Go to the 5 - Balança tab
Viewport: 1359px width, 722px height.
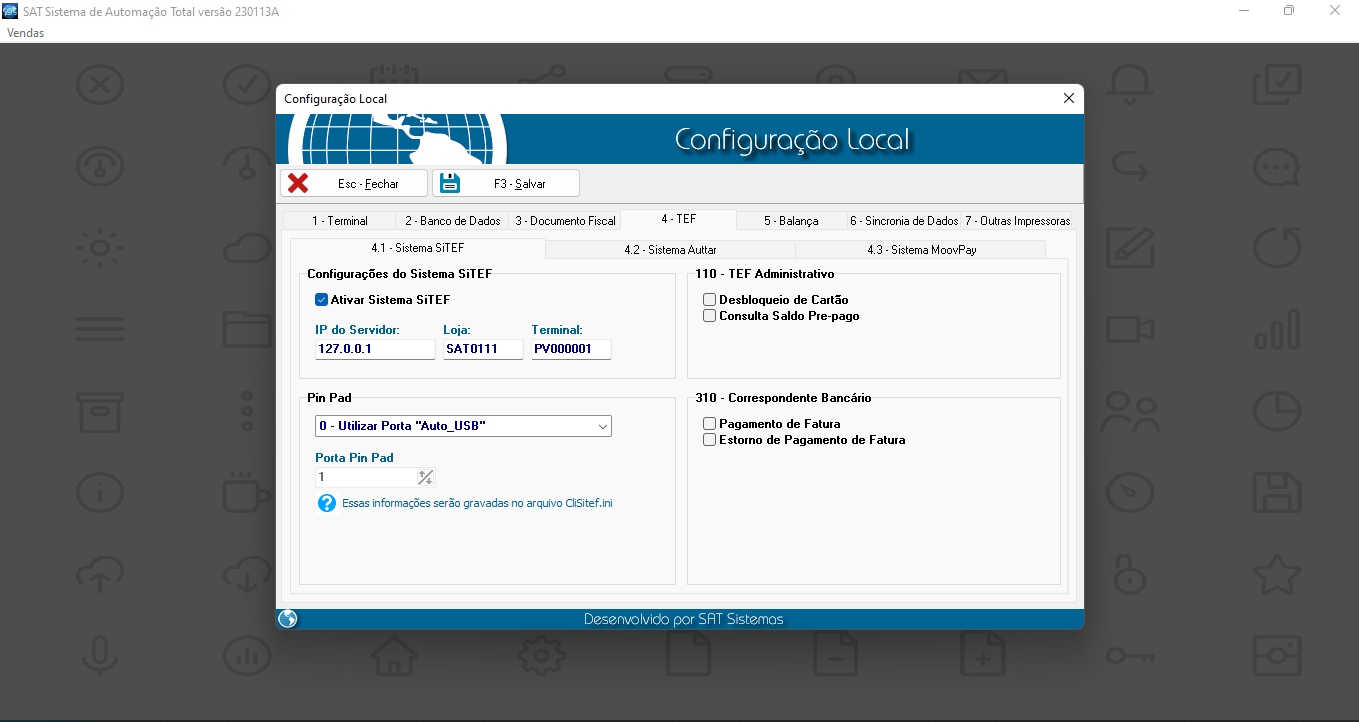(x=790, y=221)
